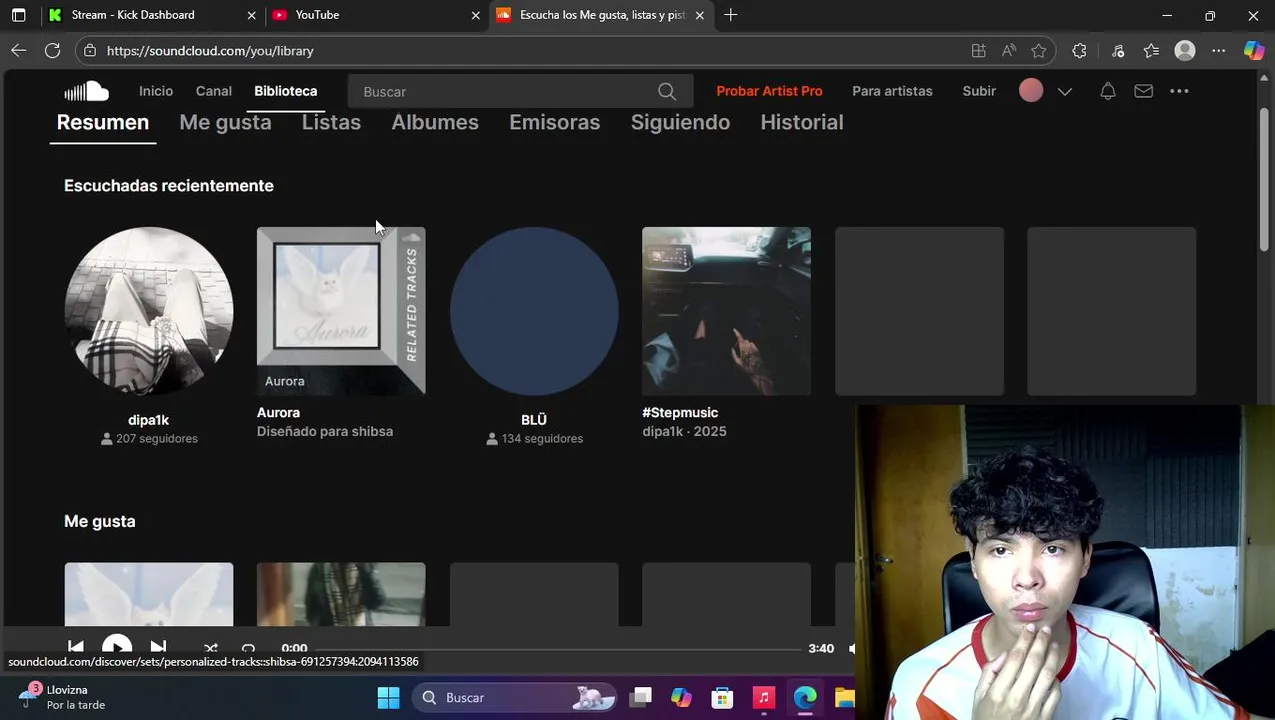The image size is (1275, 720).
Task: Open the Windows Start menu
Action: click(388, 697)
